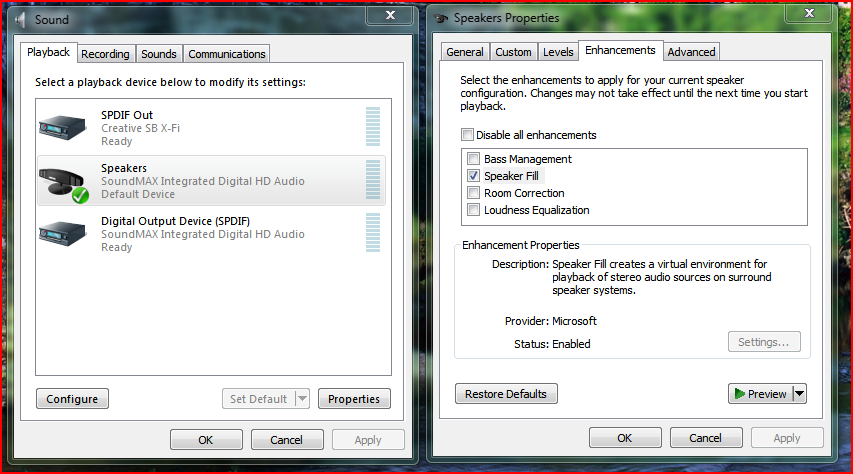Image resolution: width=853 pixels, height=474 pixels.
Task: Enable Room Correction enhancement
Action: click(473, 193)
